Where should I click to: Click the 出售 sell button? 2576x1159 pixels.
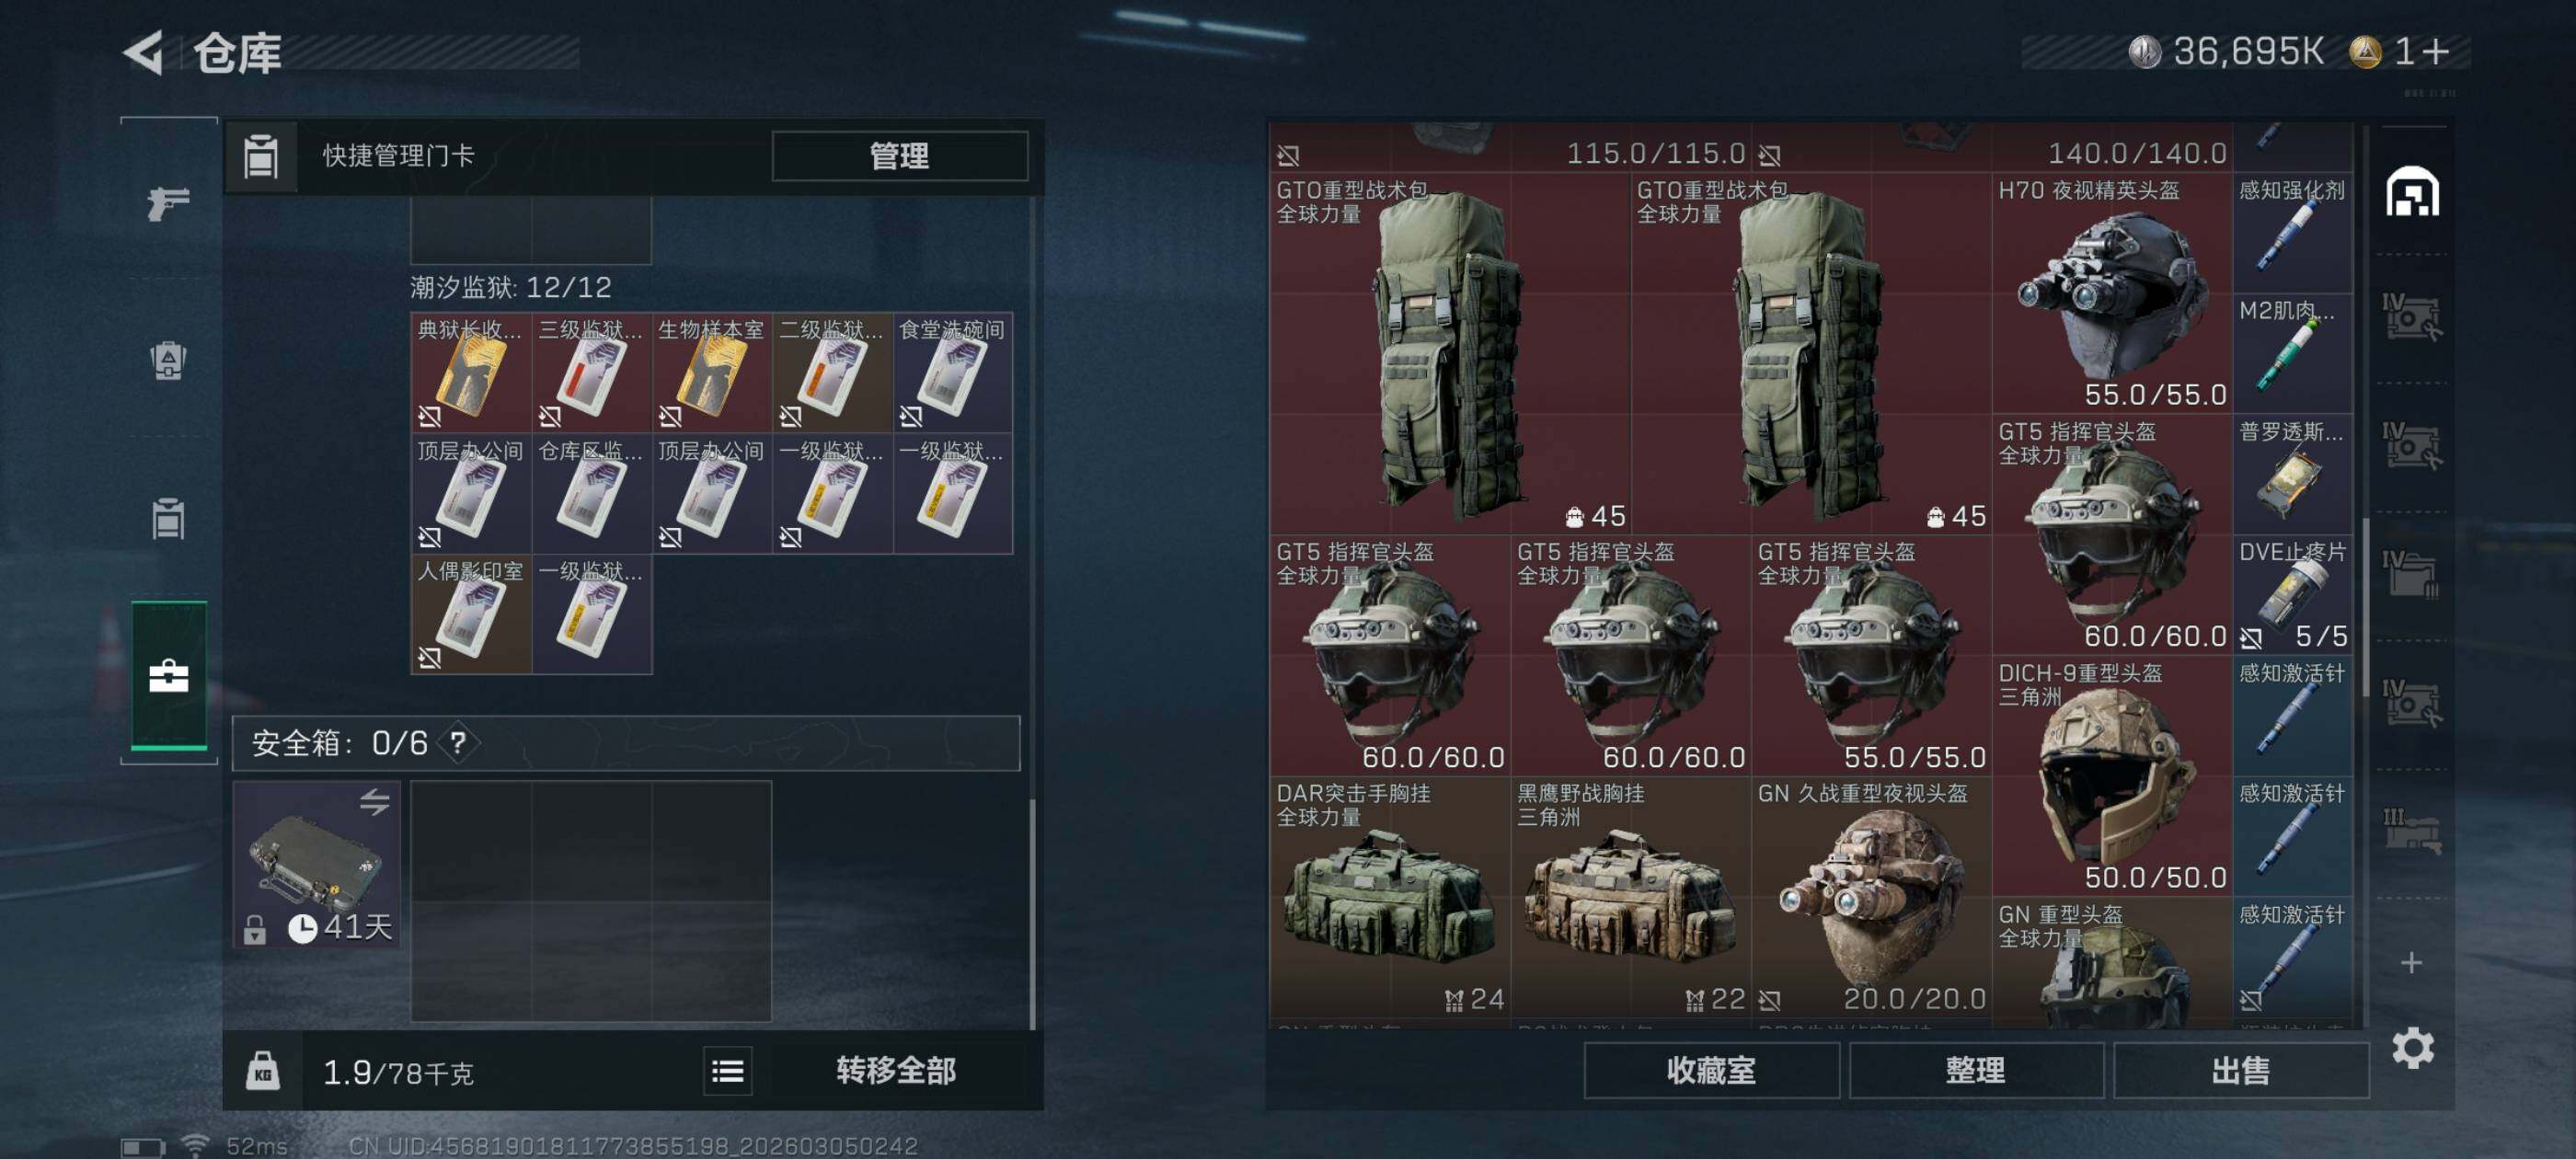(2240, 1071)
